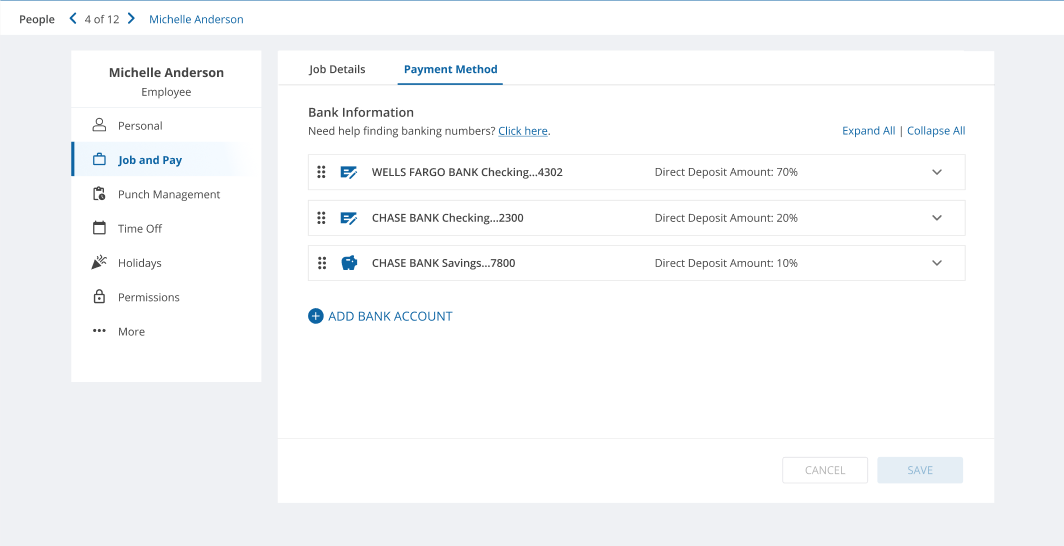The width and height of the screenshot is (1064, 546).
Task: Click the Michelle Anderson name in sidebar card
Action: click(166, 73)
